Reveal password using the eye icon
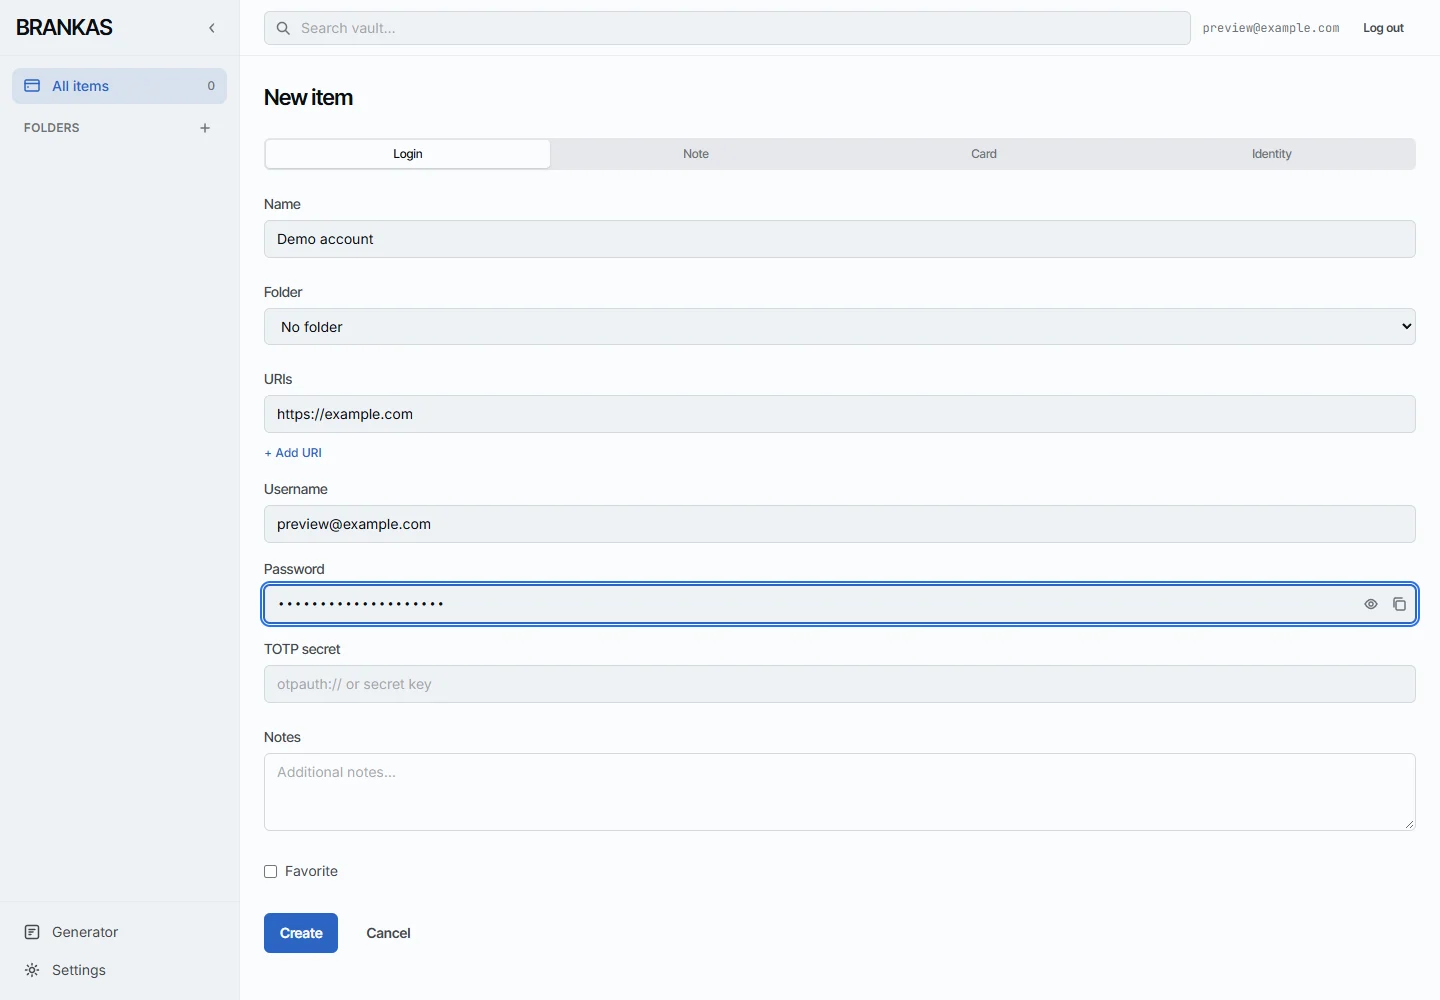Screen dimensions: 1440x1000 tap(1371, 604)
